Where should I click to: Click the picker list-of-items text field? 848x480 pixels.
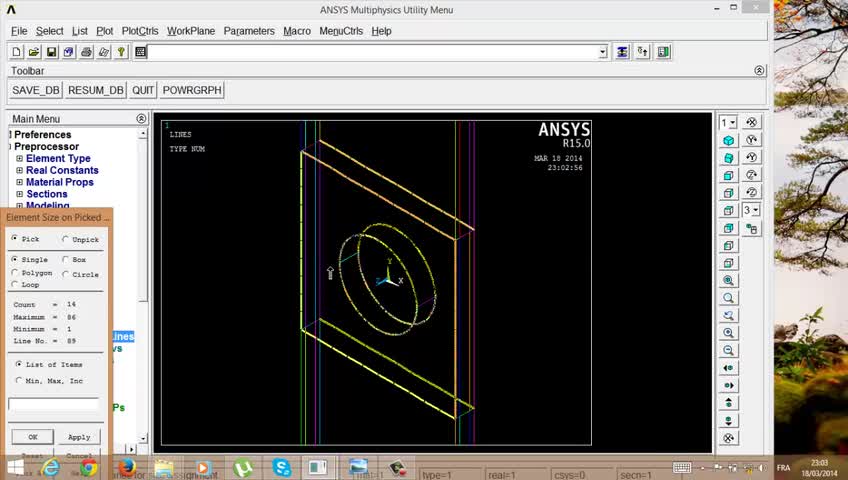click(x=54, y=404)
